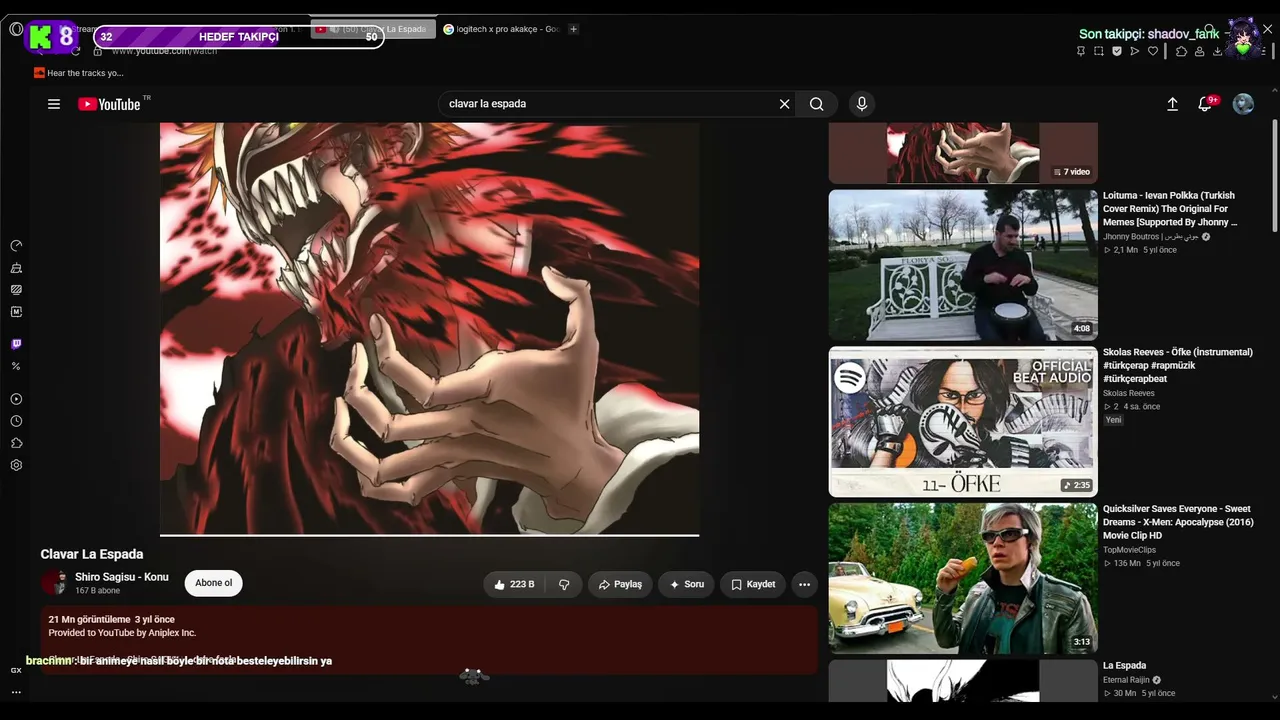Open the toolbar downloads icon

(x=1217, y=51)
